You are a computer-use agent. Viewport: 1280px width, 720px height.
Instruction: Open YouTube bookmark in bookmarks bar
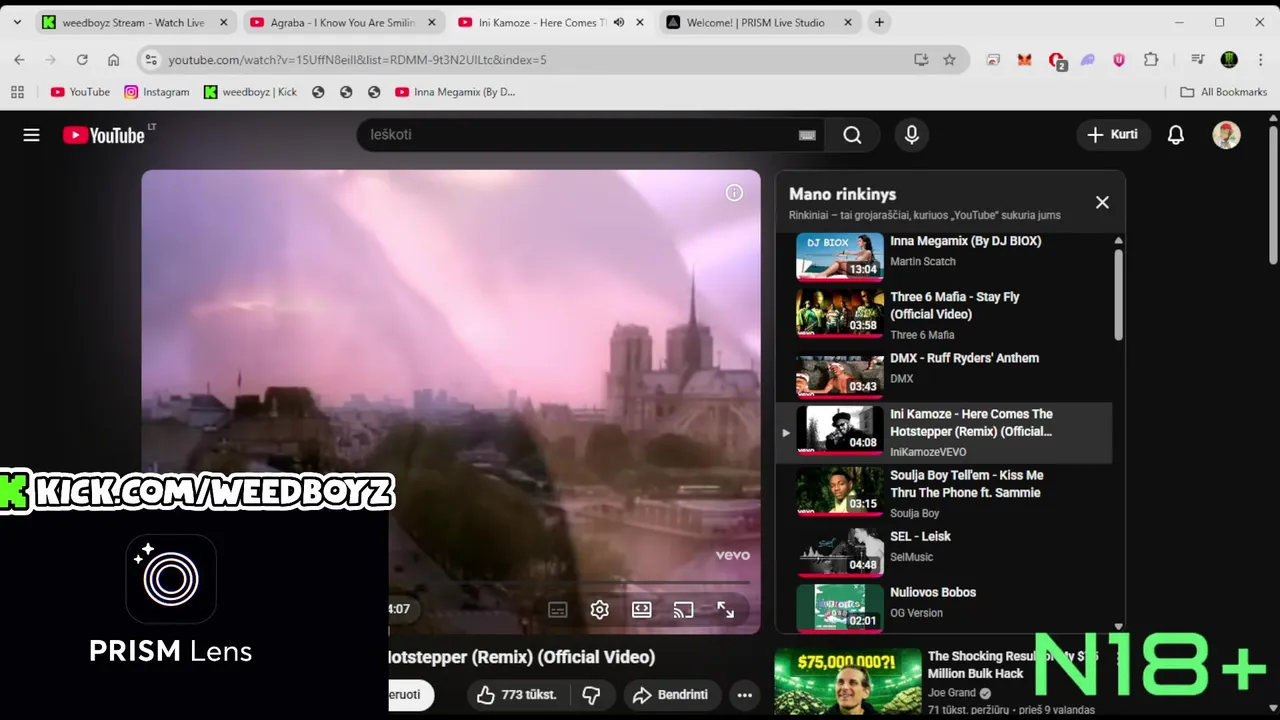[80, 92]
